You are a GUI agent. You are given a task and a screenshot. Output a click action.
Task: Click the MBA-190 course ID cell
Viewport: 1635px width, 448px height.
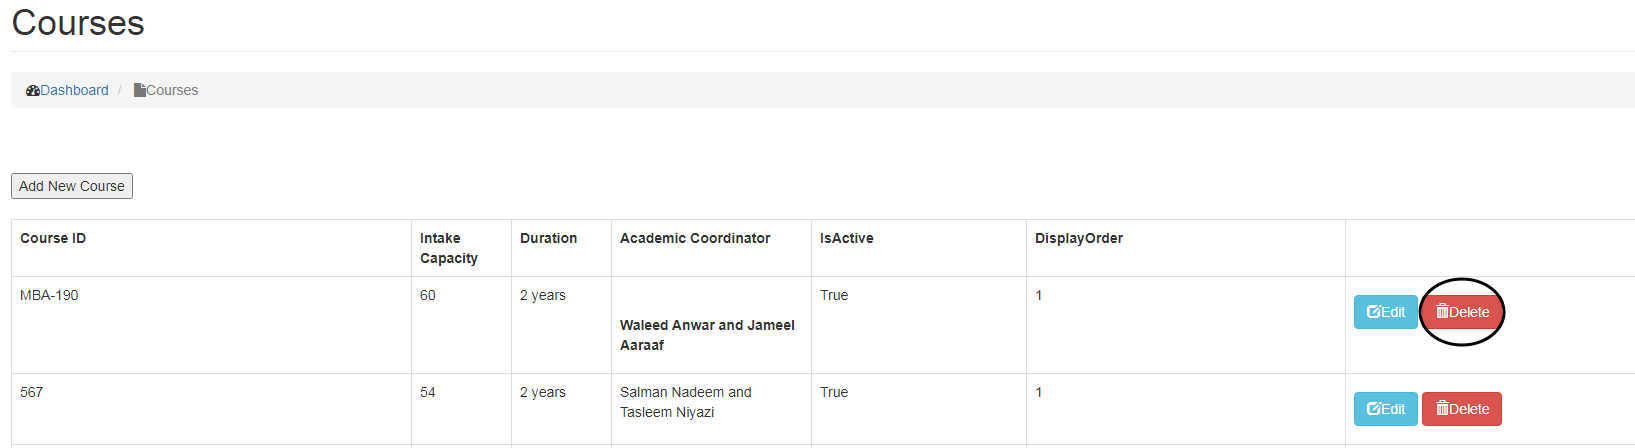coord(49,295)
